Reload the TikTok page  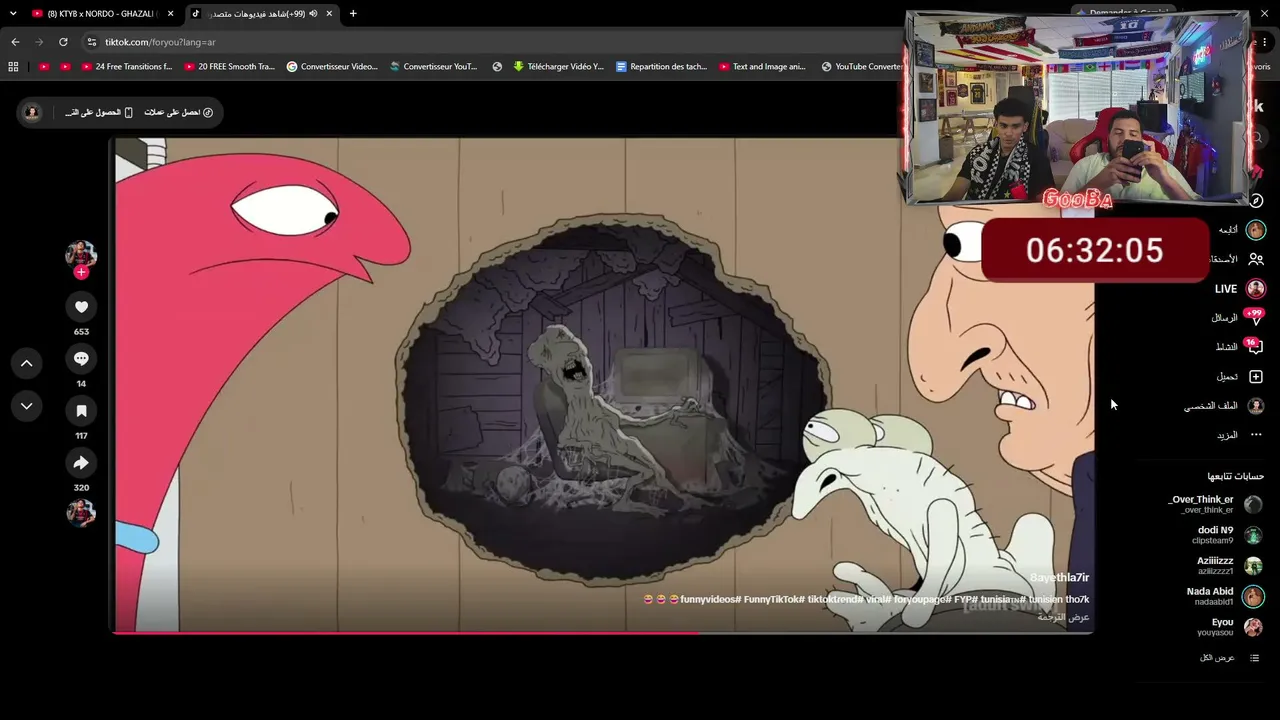pos(63,42)
